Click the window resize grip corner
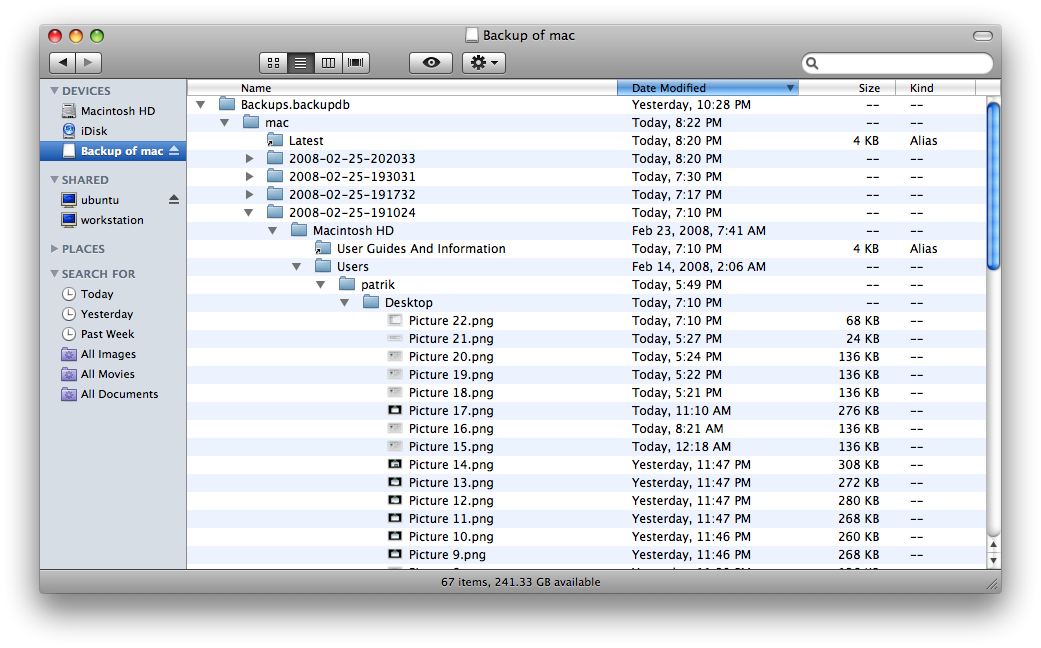1041x648 pixels. (x=992, y=584)
